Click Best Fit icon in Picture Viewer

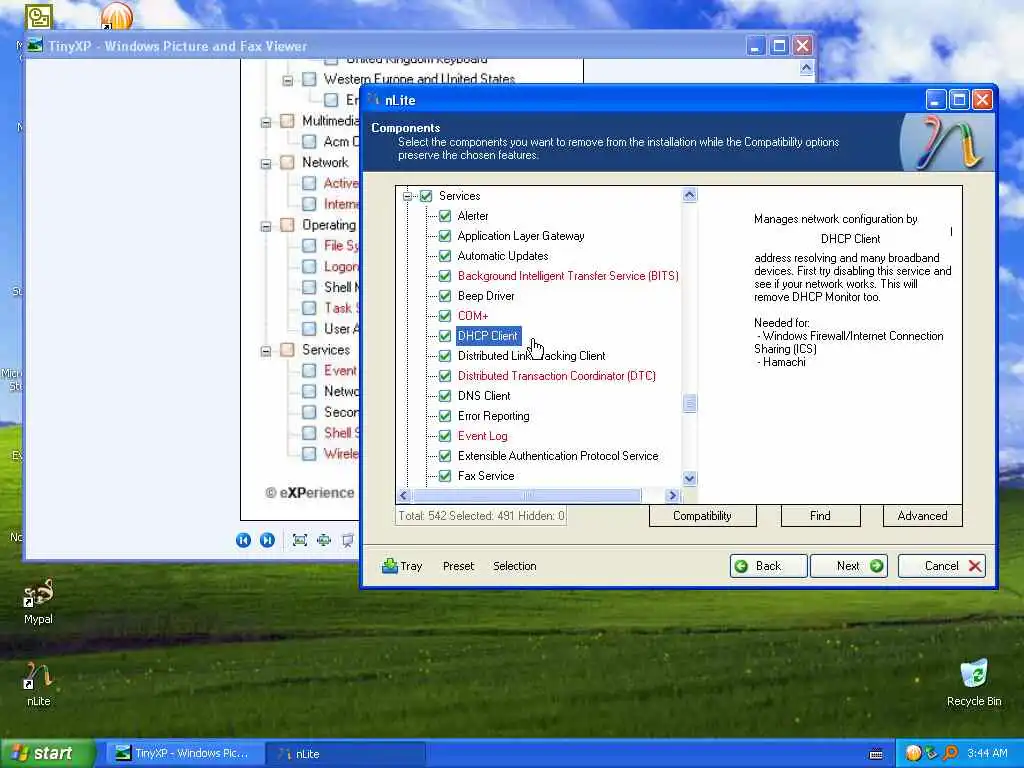(x=300, y=540)
